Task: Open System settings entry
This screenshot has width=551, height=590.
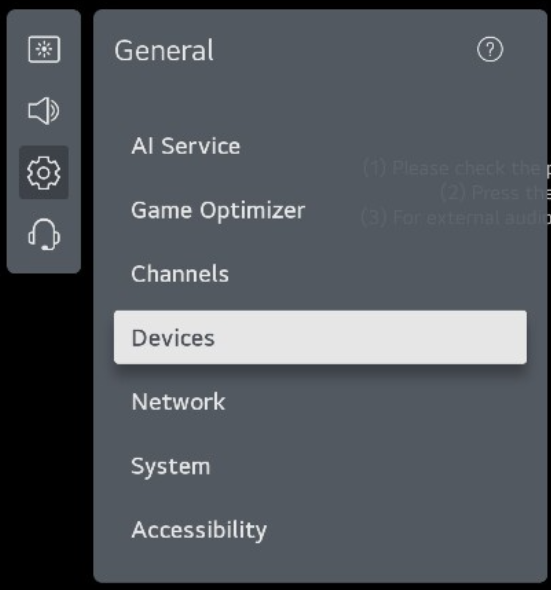Action: tap(170, 466)
